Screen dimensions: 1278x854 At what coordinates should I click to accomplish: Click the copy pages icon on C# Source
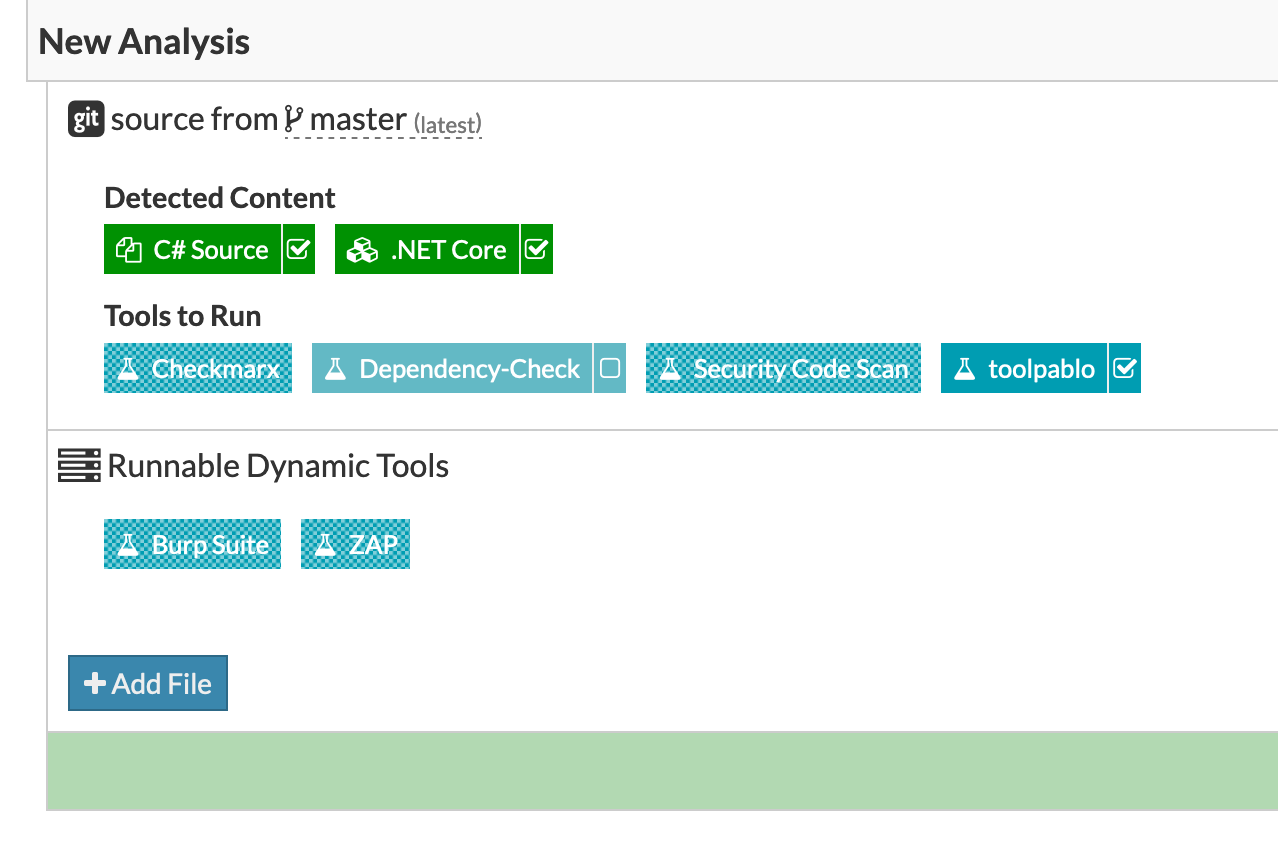[x=128, y=248]
